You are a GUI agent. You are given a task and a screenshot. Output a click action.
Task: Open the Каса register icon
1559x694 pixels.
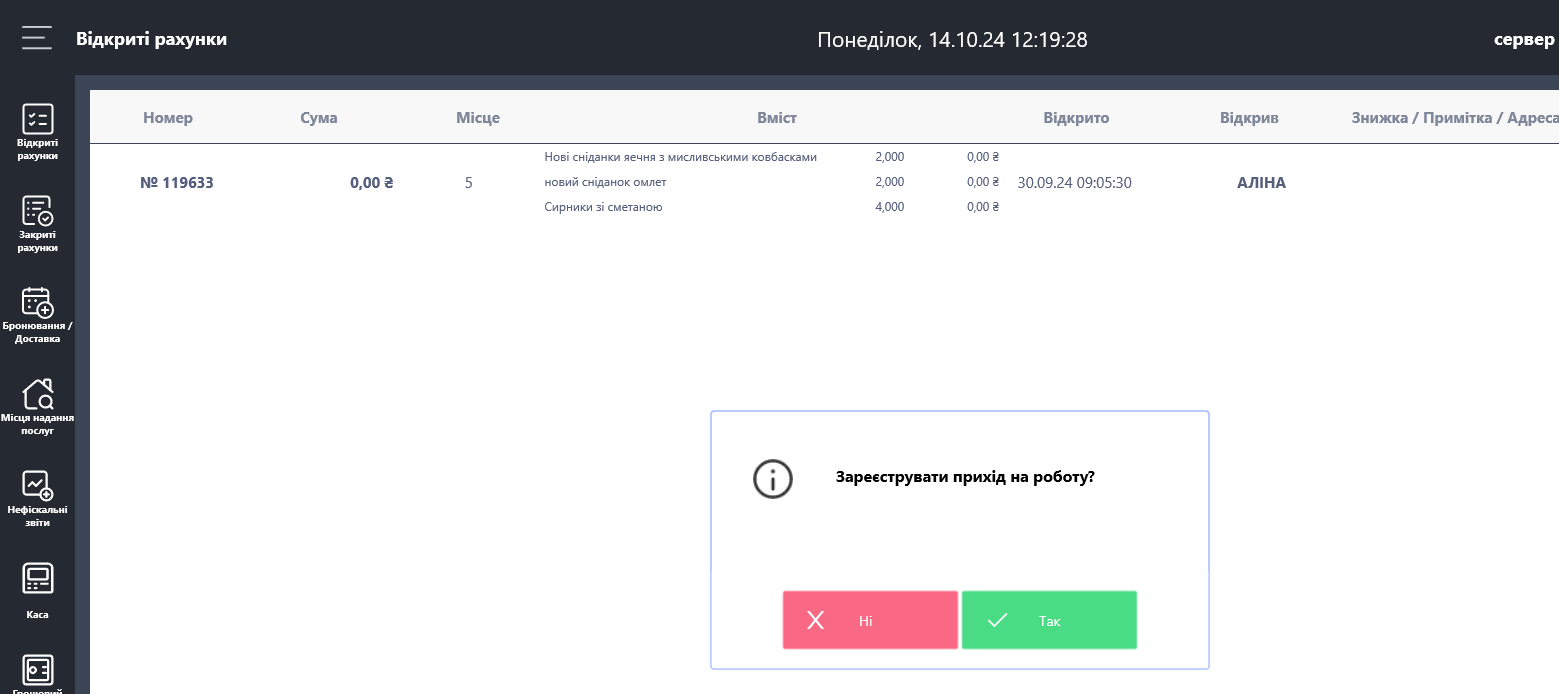click(x=38, y=578)
